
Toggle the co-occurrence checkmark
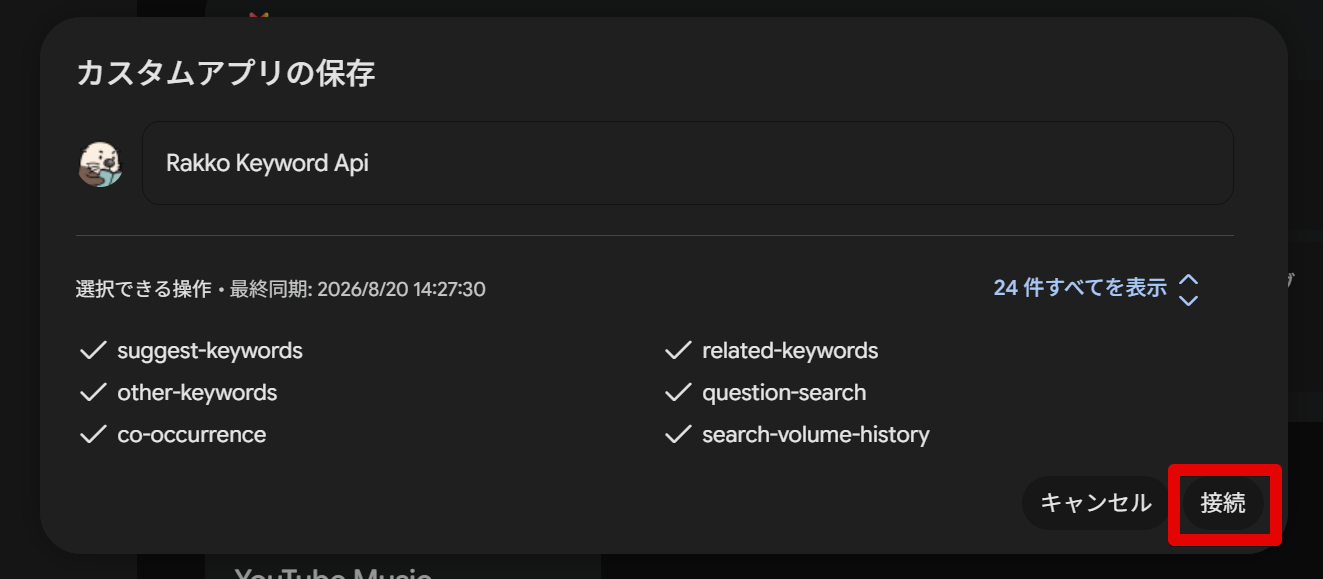[x=93, y=435]
